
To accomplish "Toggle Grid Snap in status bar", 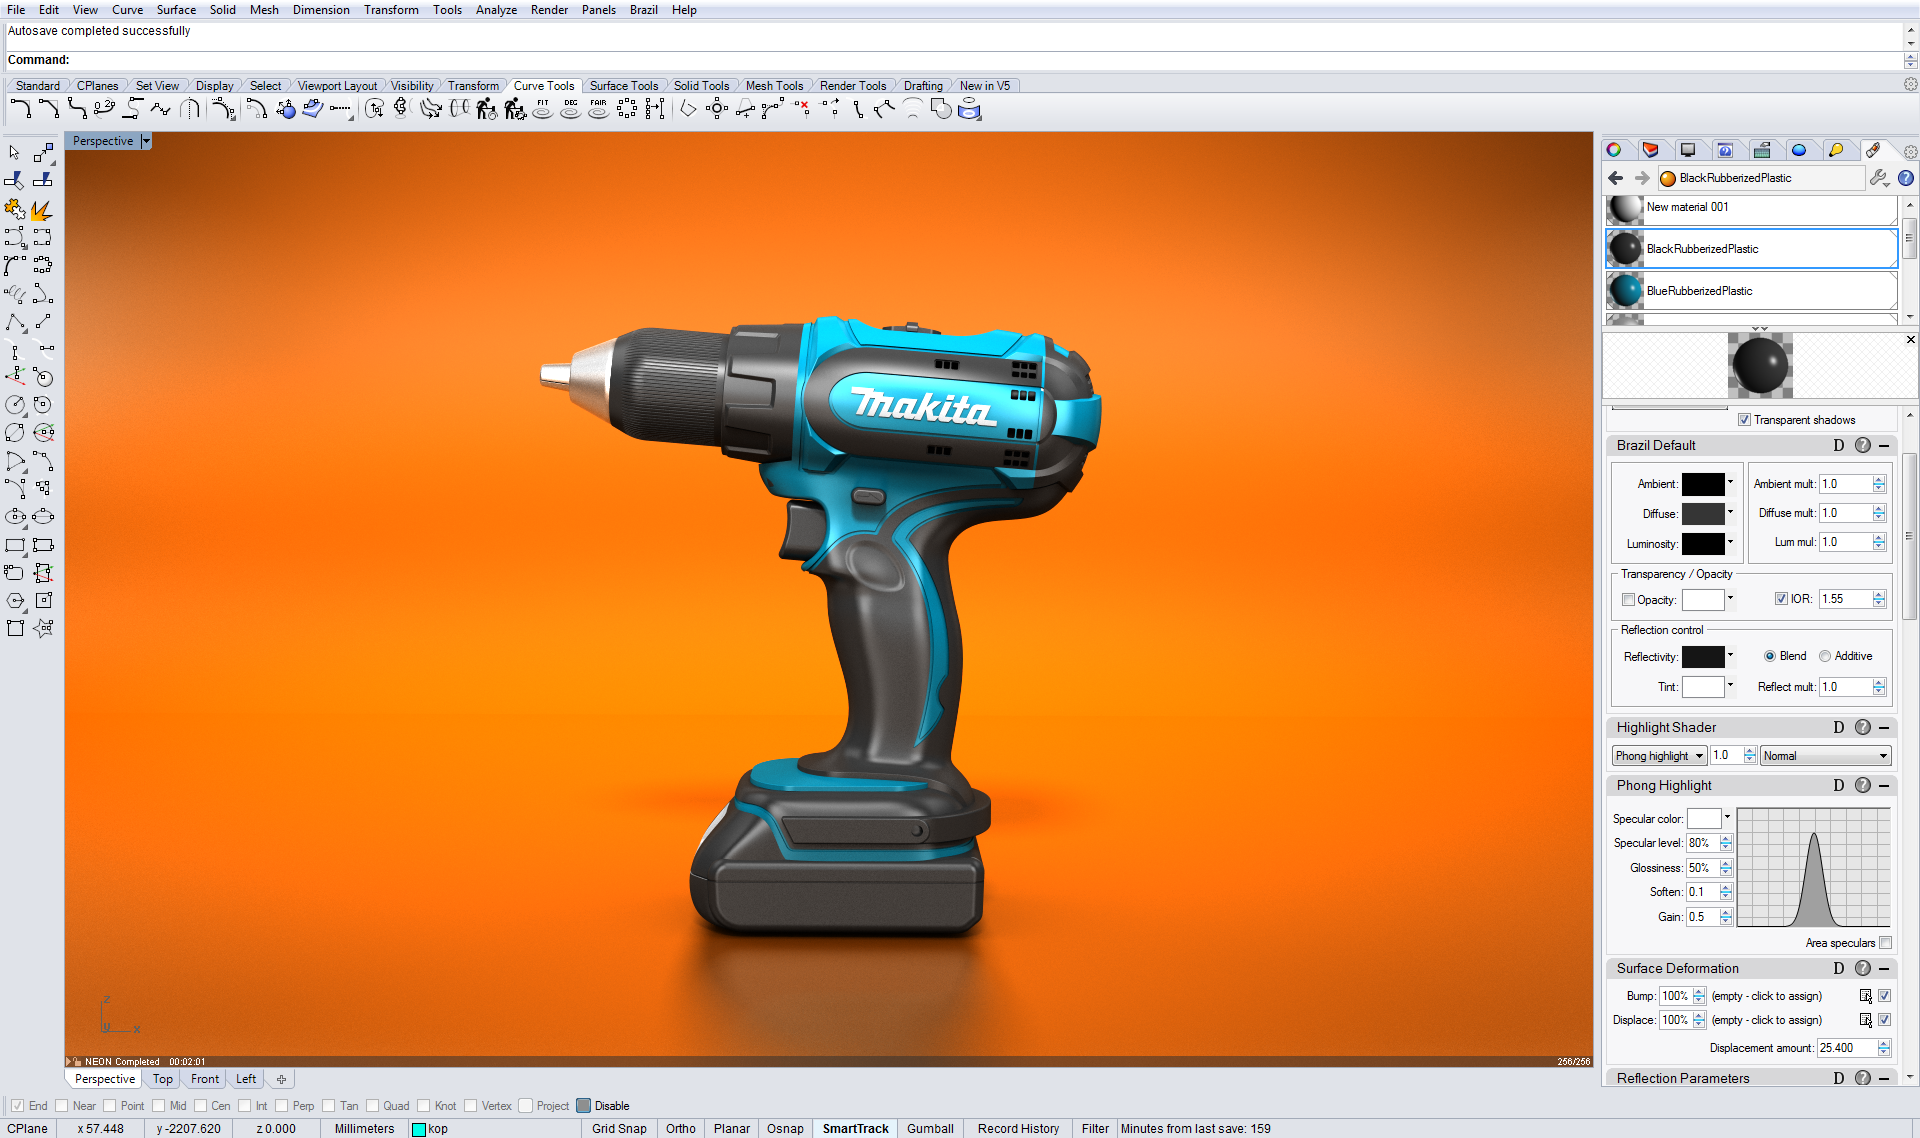I will coord(619,1128).
